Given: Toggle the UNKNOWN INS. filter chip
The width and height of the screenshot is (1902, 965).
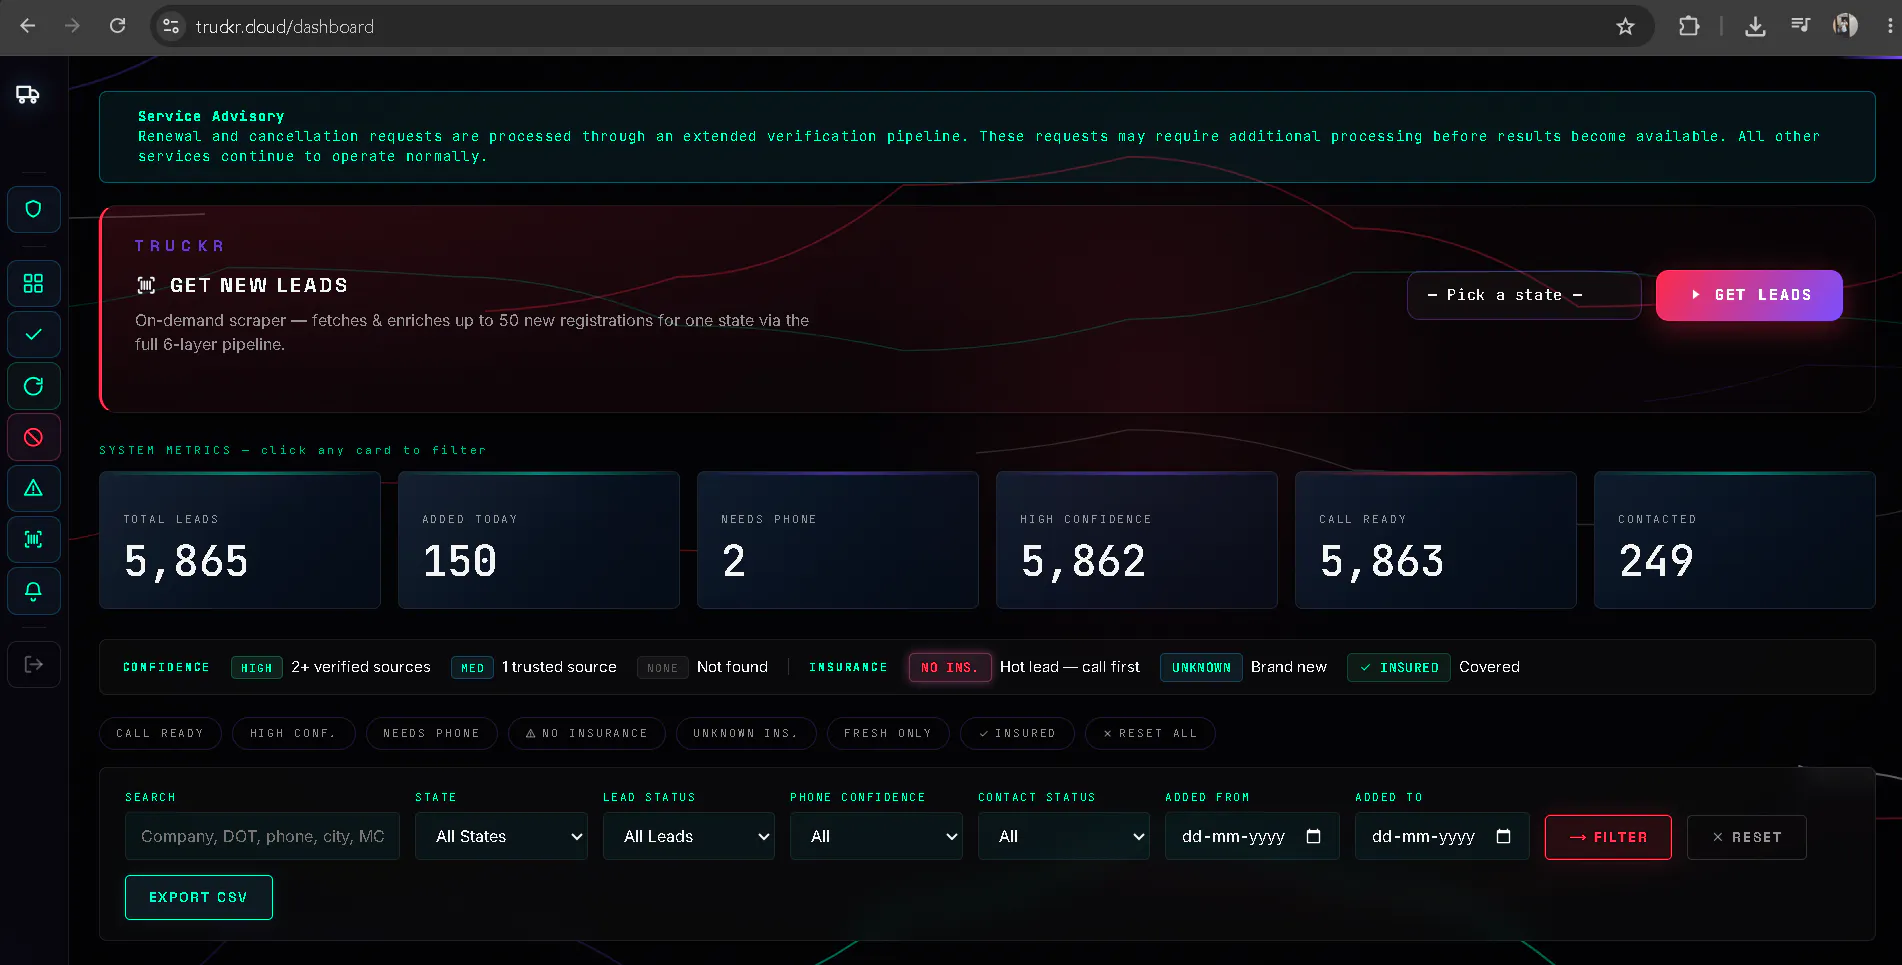Looking at the screenshot, I should 746,734.
